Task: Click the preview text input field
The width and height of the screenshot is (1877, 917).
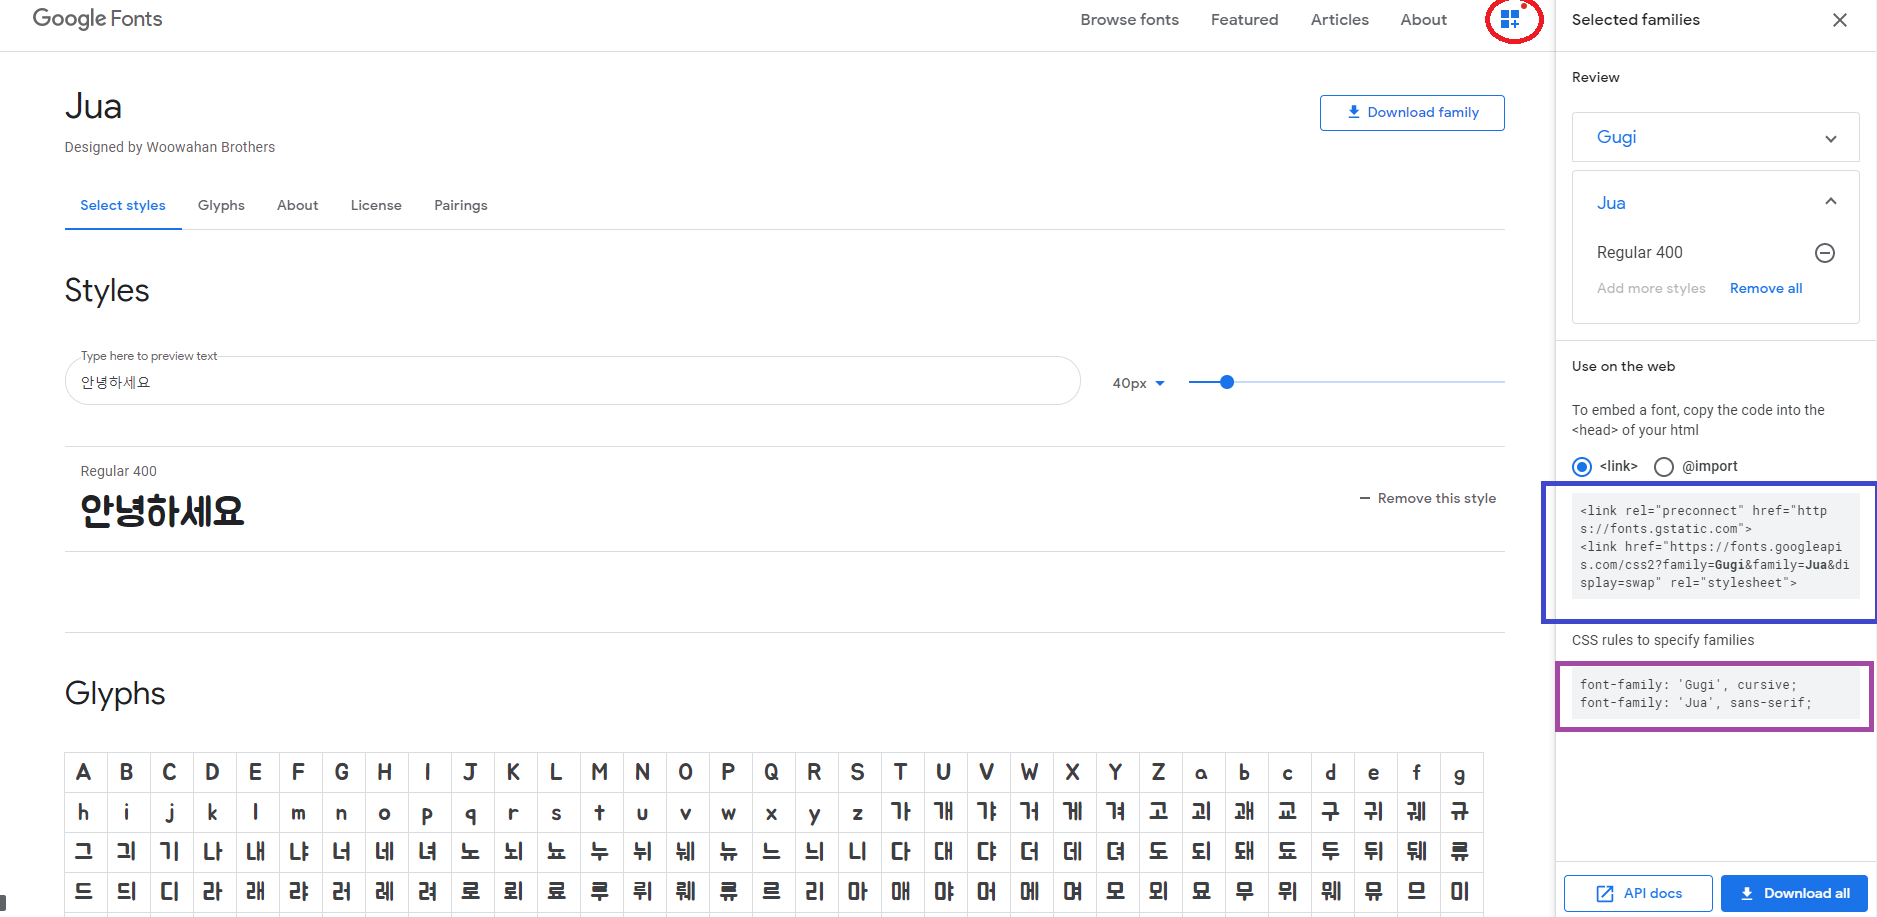Action: pyautogui.click(x=573, y=381)
